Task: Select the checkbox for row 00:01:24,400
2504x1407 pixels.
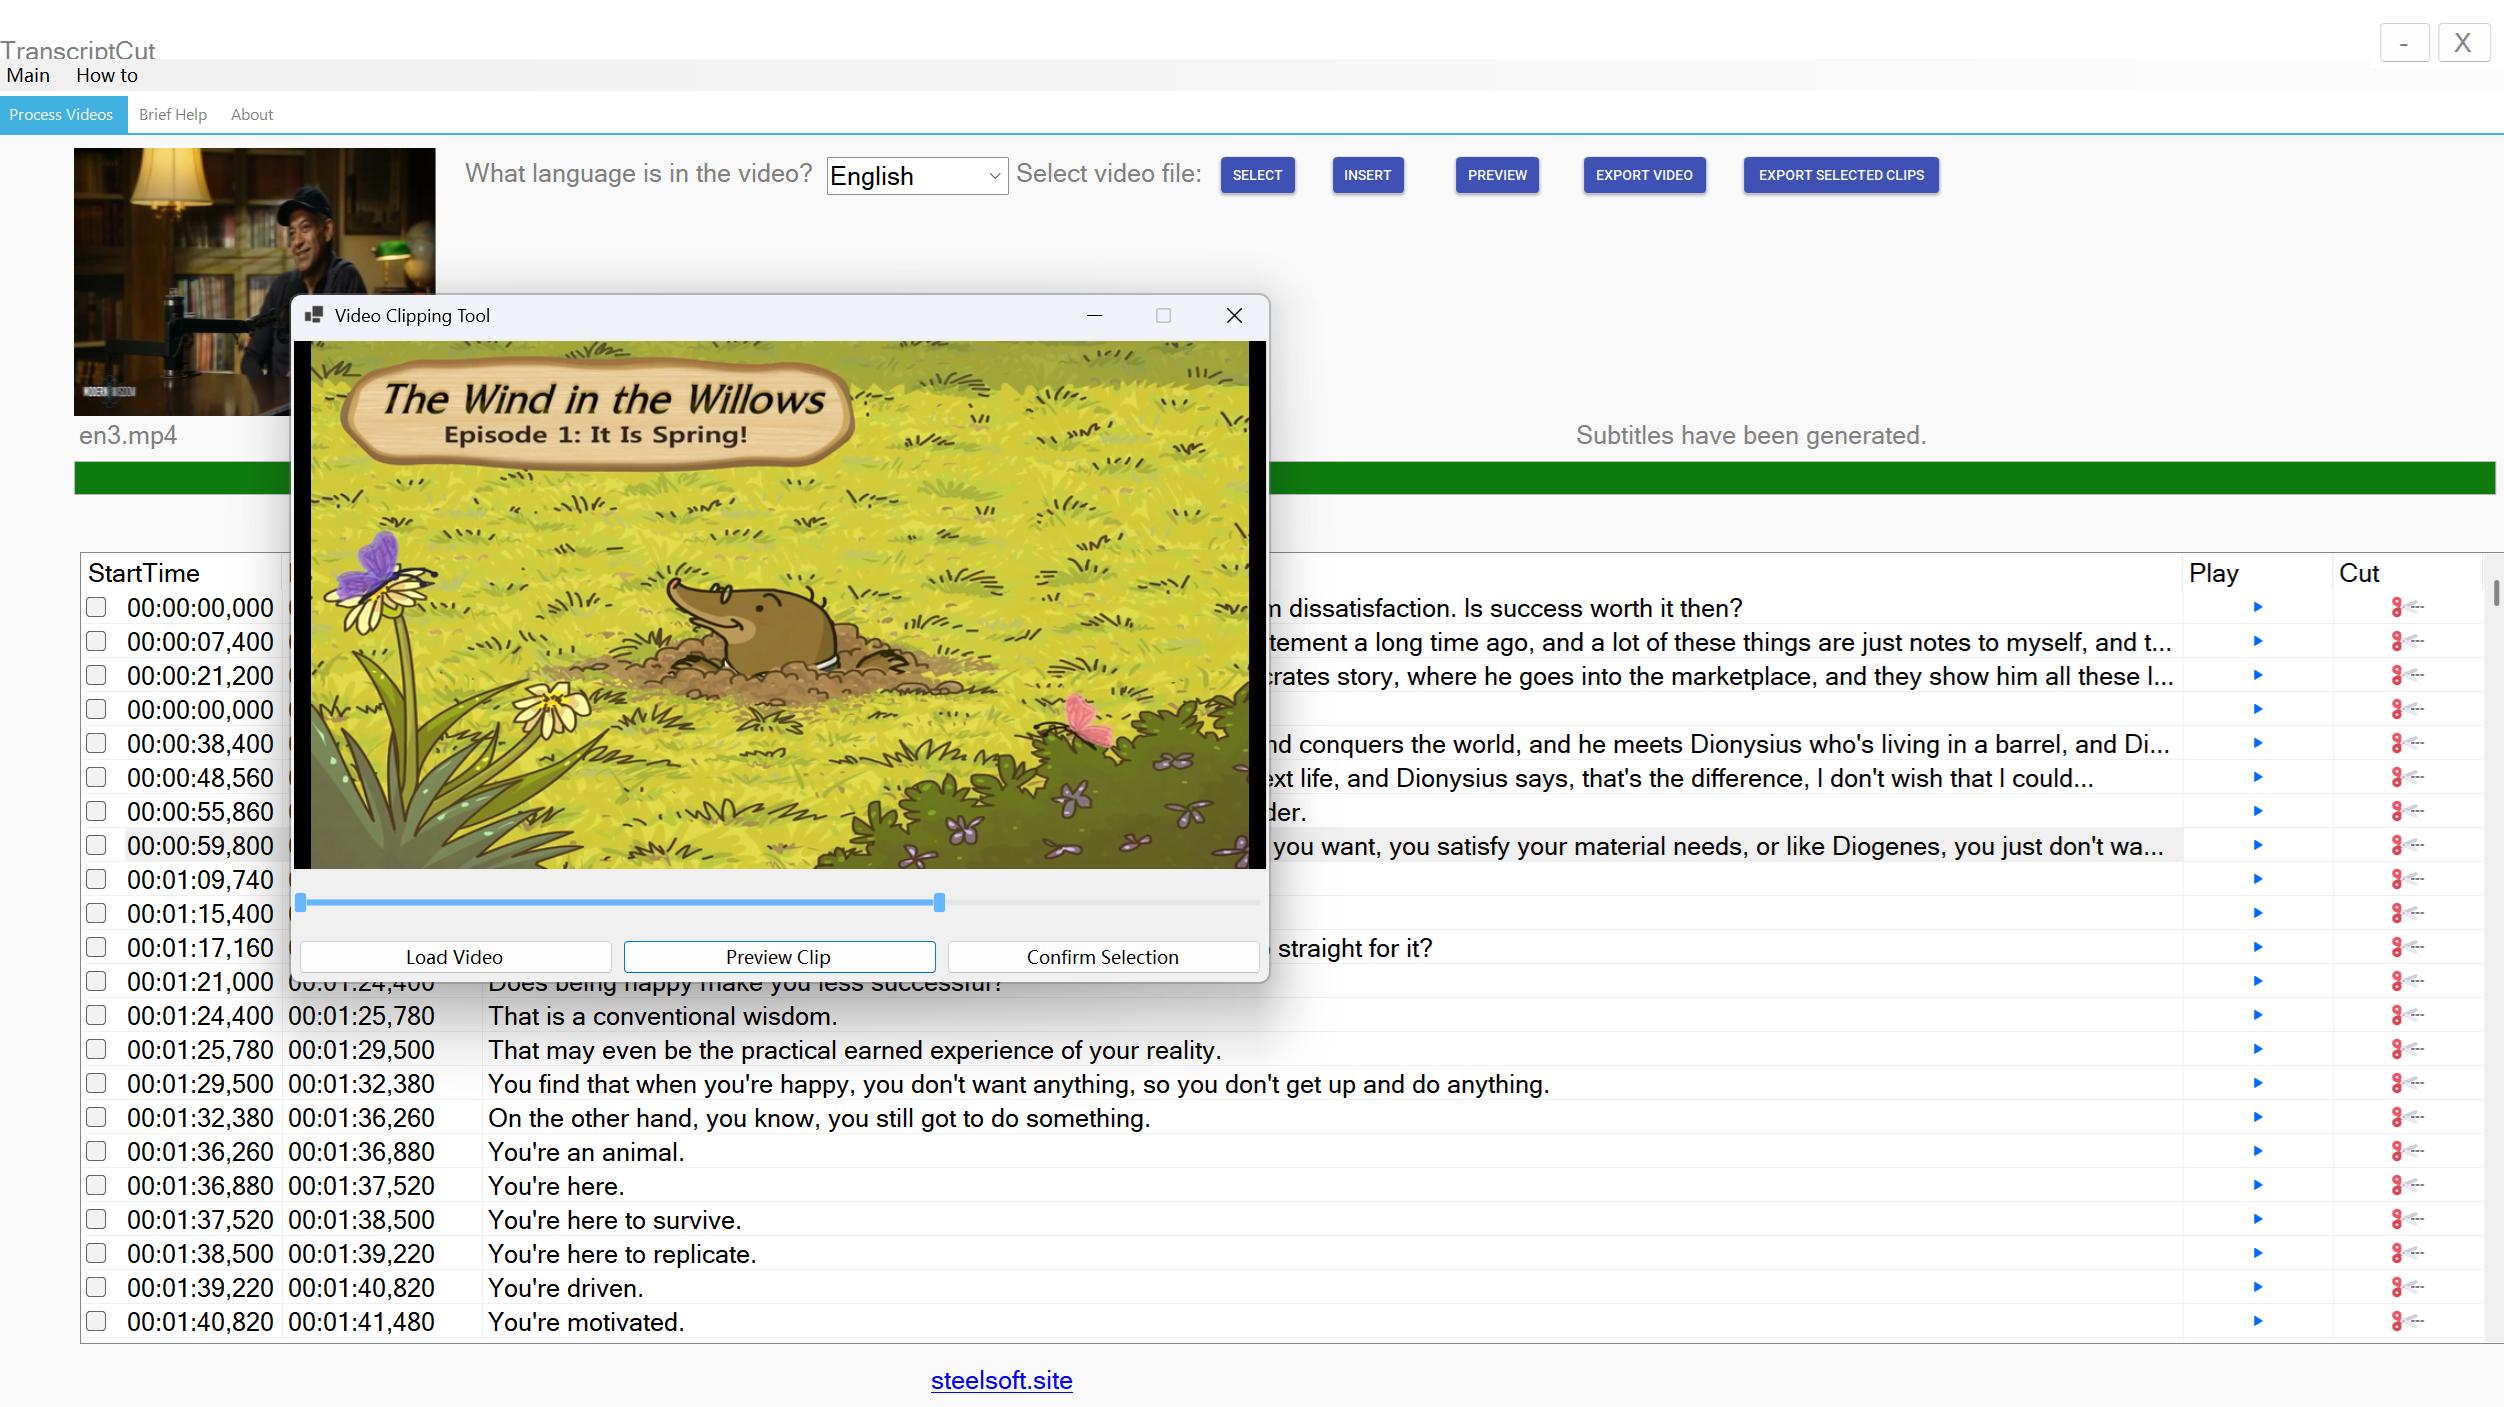Action: pos(96,1015)
